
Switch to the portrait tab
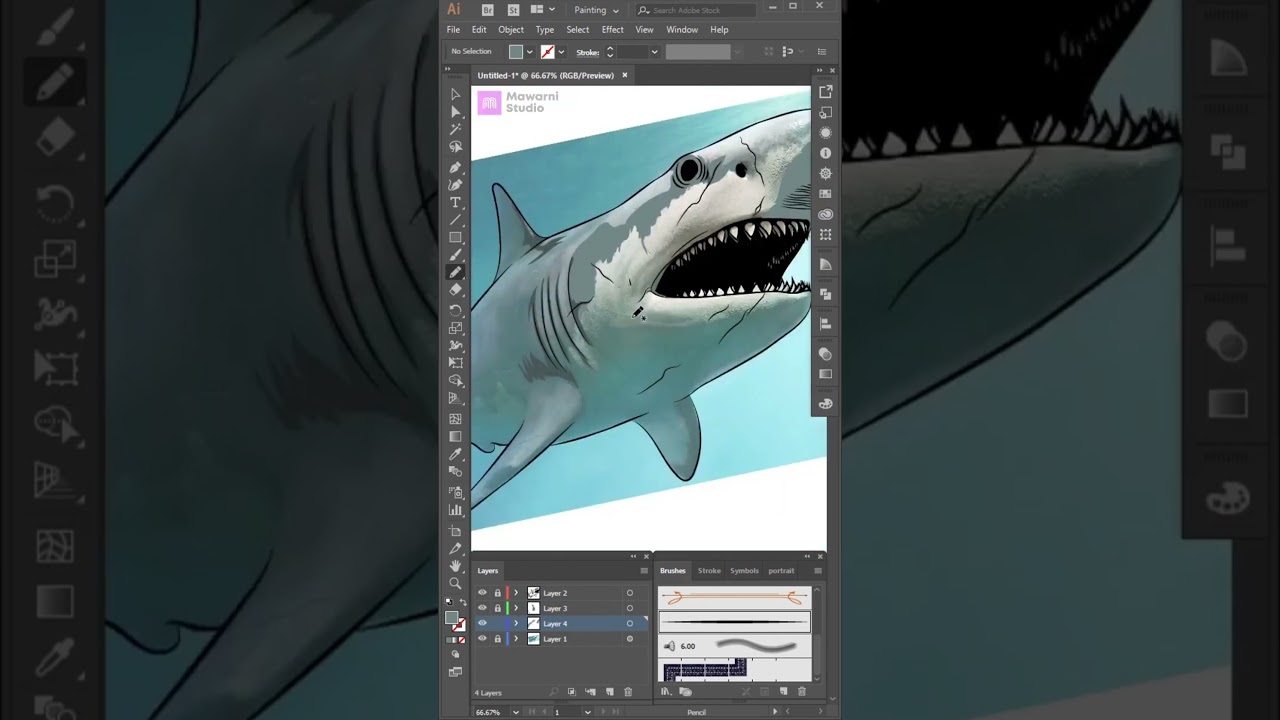tap(781, 571)
